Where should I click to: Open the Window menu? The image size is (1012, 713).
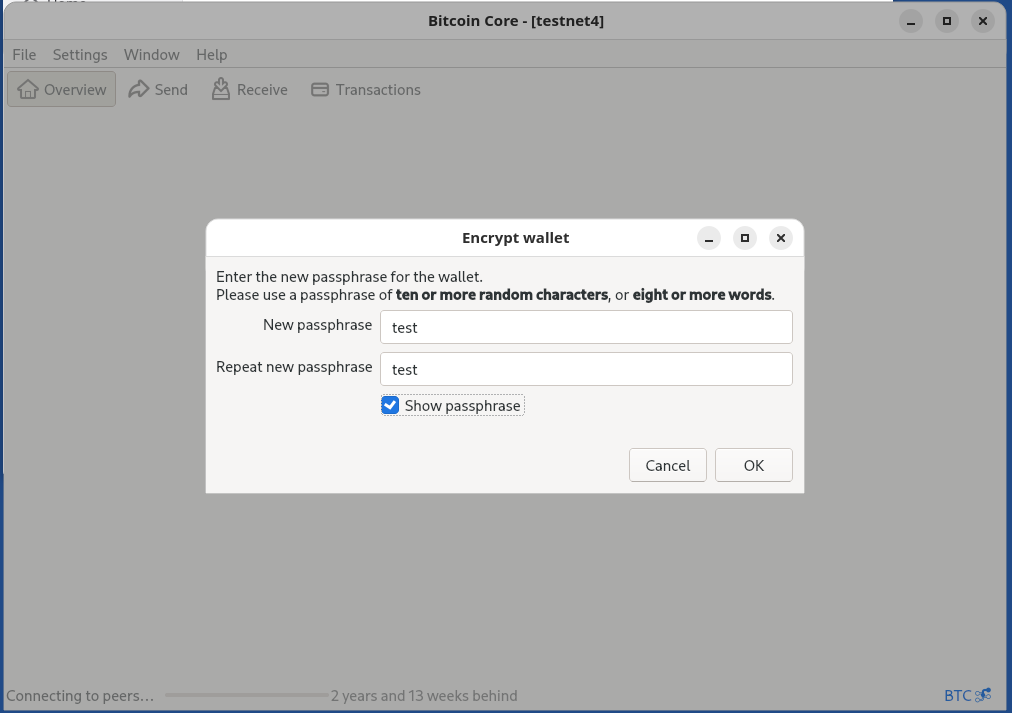[152, 55]
